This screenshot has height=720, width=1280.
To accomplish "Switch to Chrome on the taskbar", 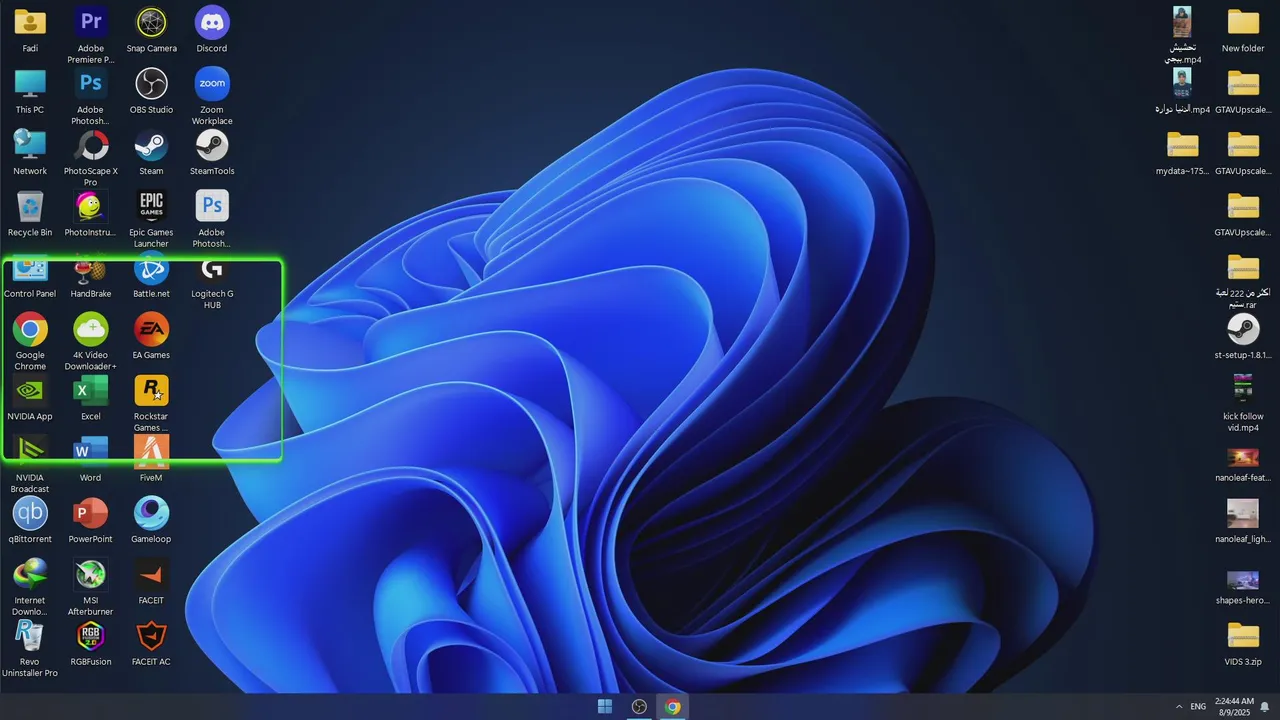I will click(673, 707).
